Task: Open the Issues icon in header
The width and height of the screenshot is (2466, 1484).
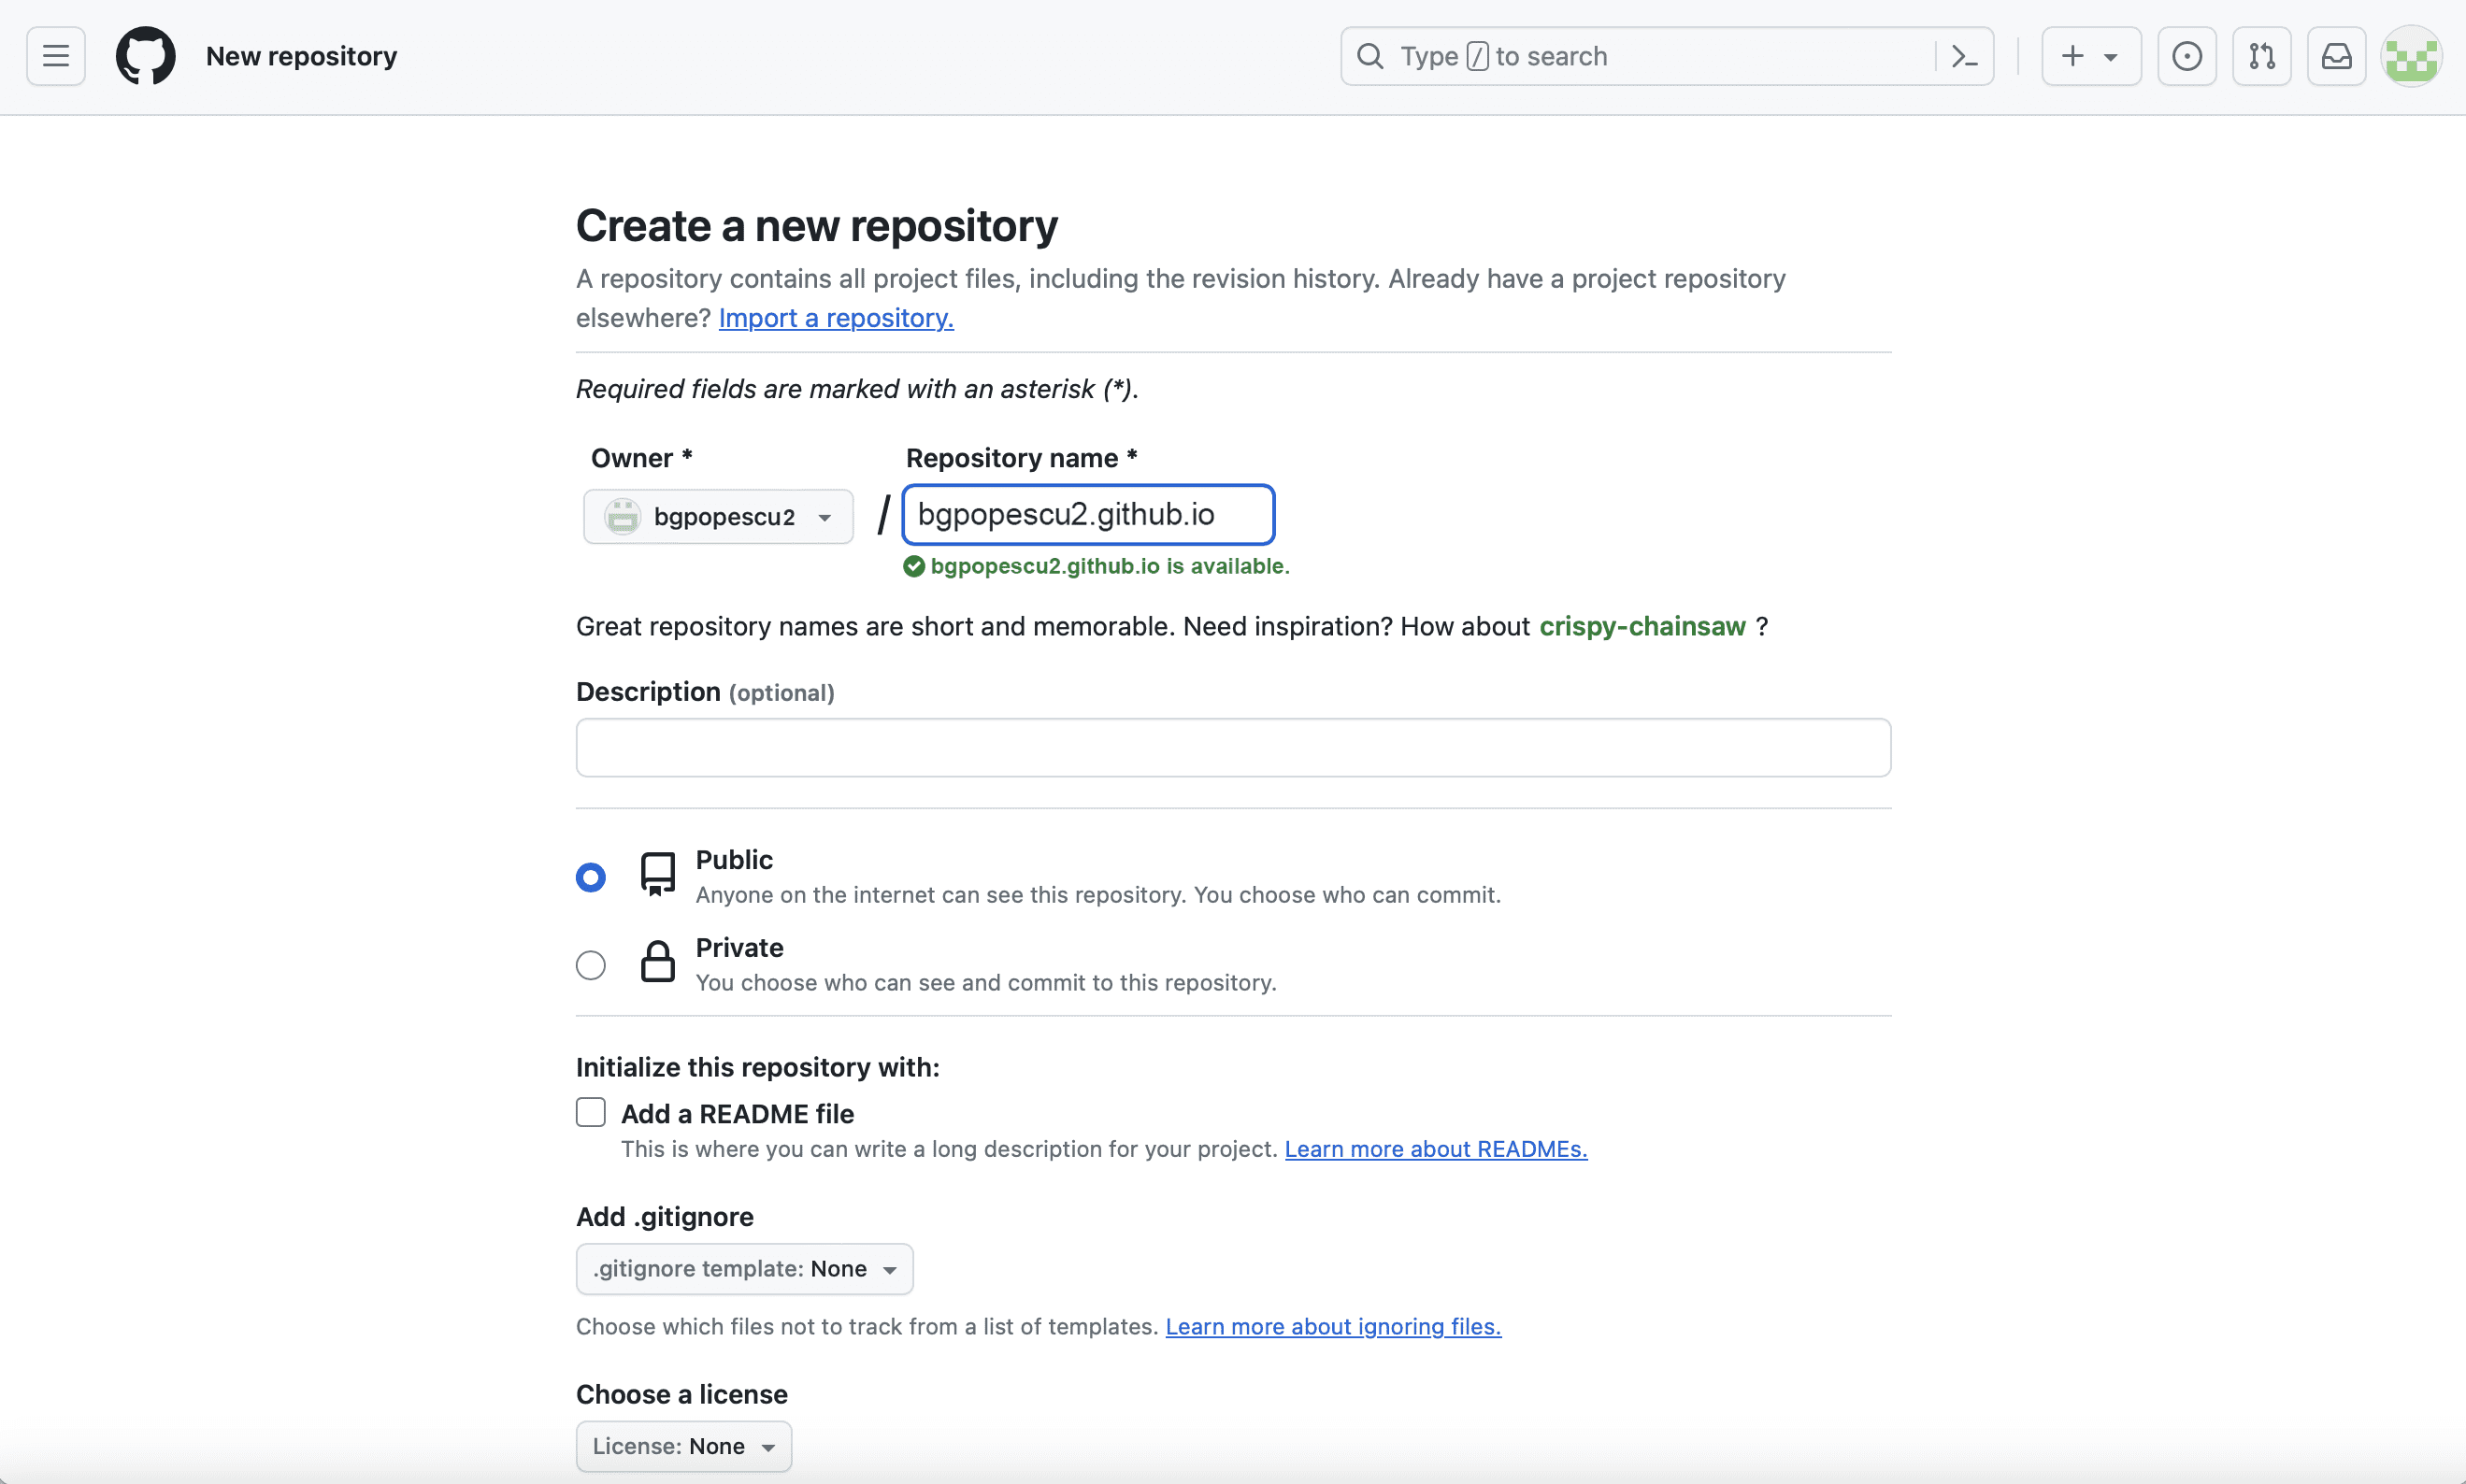Action: click(2187, 56)
